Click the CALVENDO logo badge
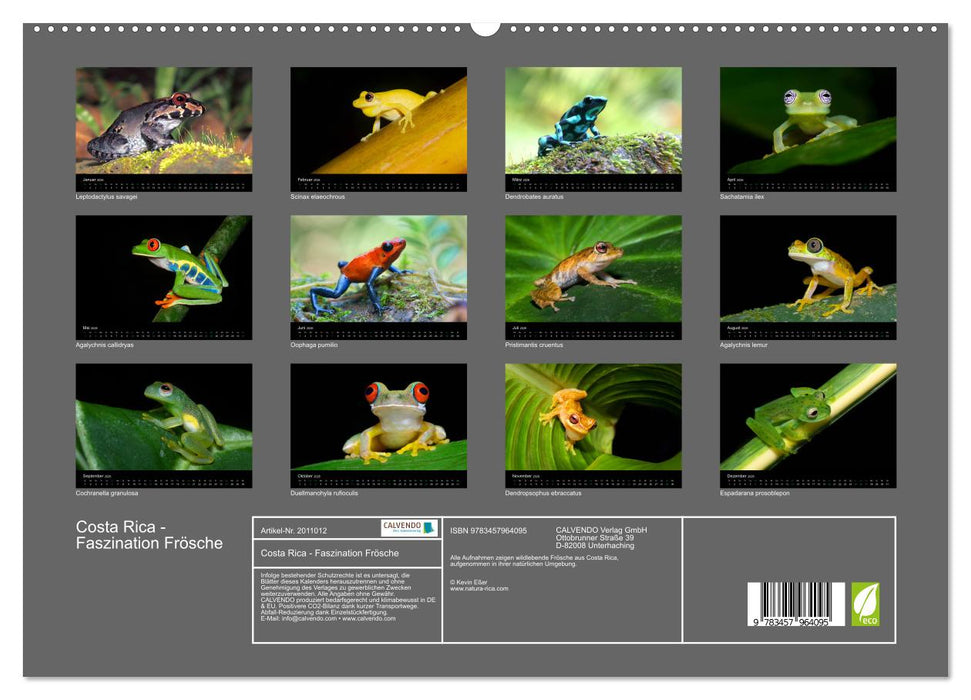971x700 pixels. tap(409, 528)
